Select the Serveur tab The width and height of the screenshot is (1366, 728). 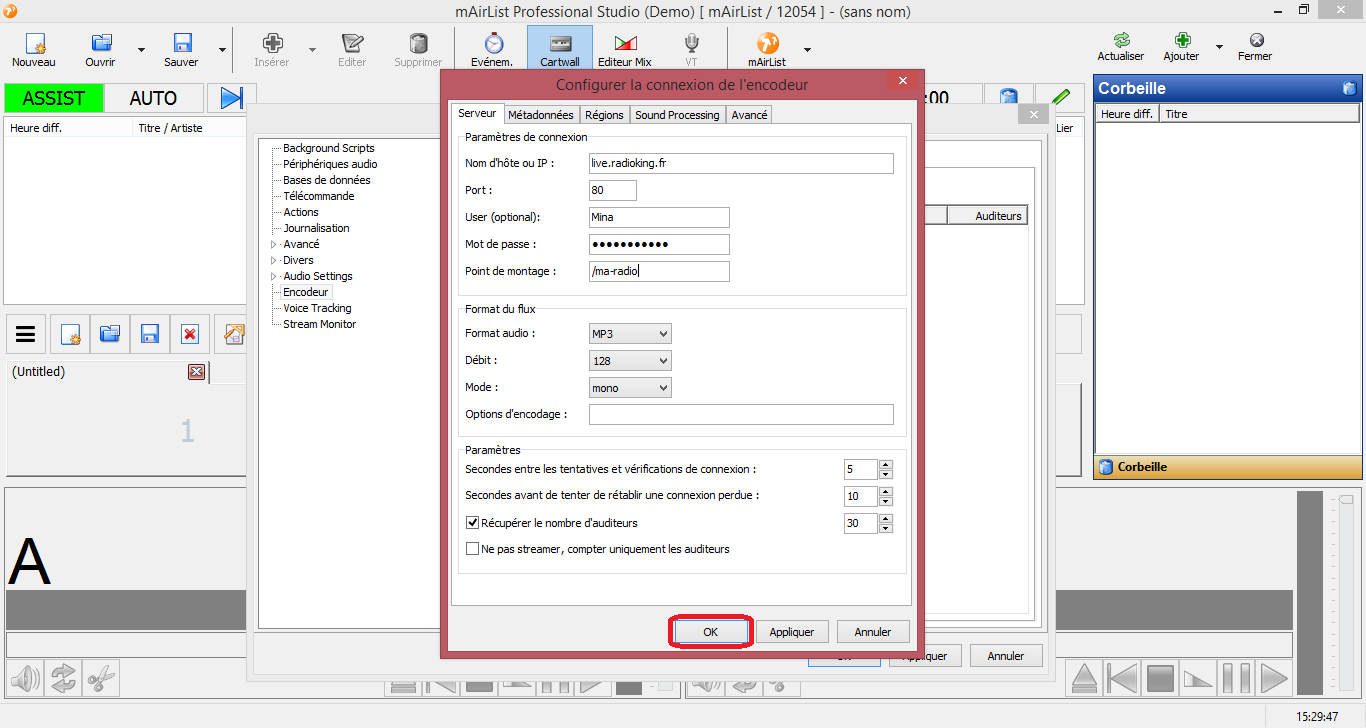pos(477,114)
